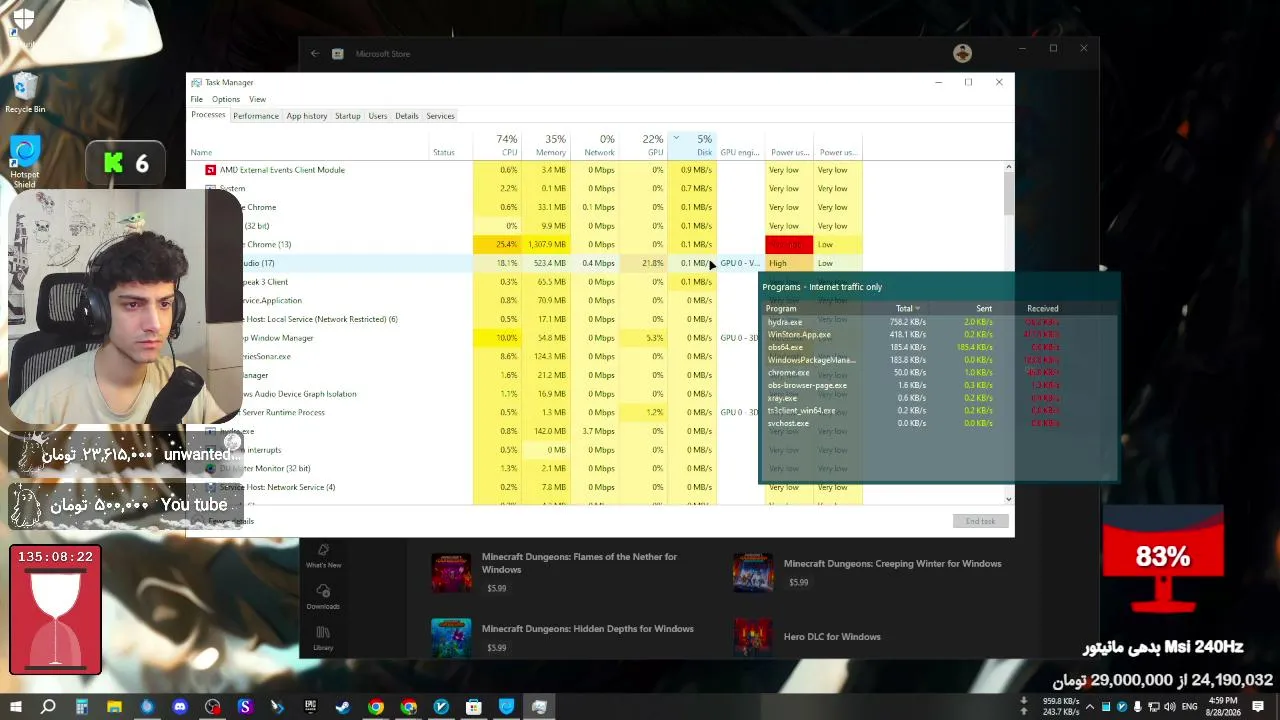This screenshot has width=1280, height=720.
Task: Open Discord from the taskbar
Action: pos(180,707)
